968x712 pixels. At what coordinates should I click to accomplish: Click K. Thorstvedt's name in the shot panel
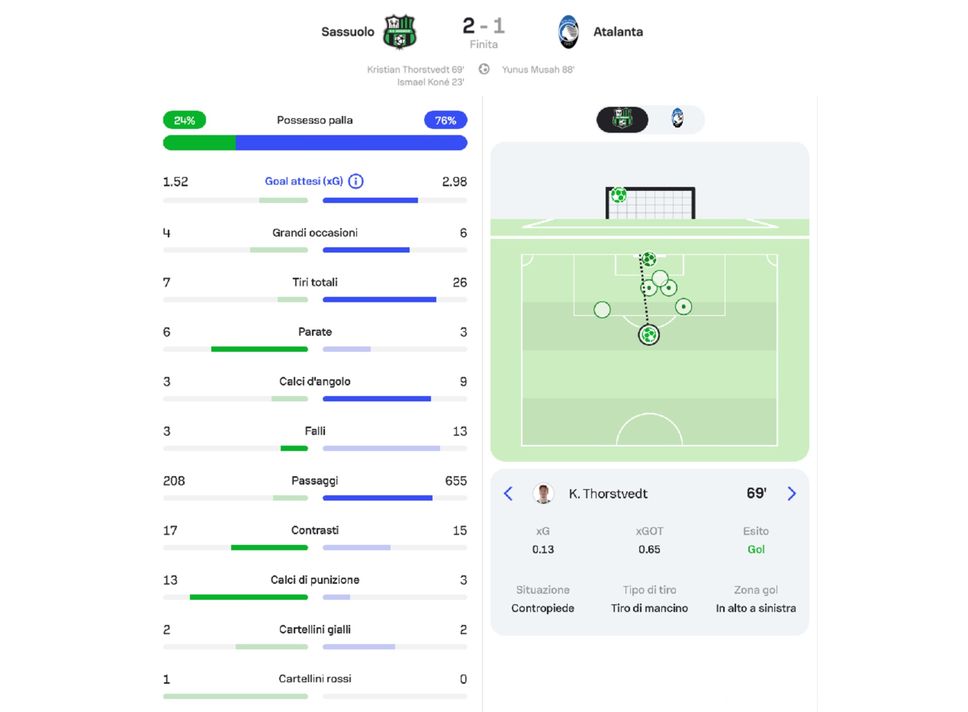[608, 494]
